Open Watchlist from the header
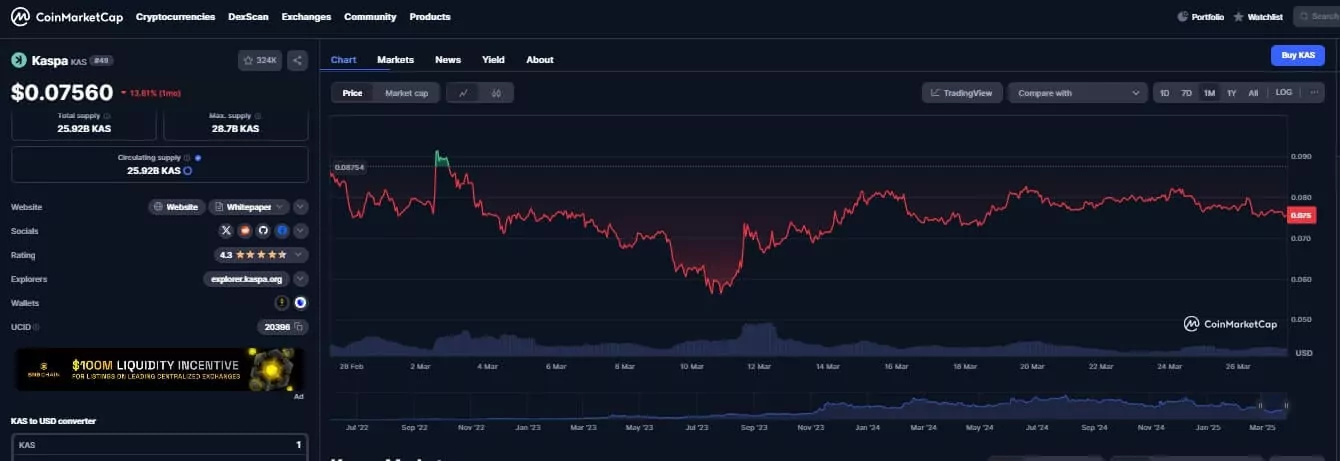The image size is (1340, 461). coord(1258,17)
